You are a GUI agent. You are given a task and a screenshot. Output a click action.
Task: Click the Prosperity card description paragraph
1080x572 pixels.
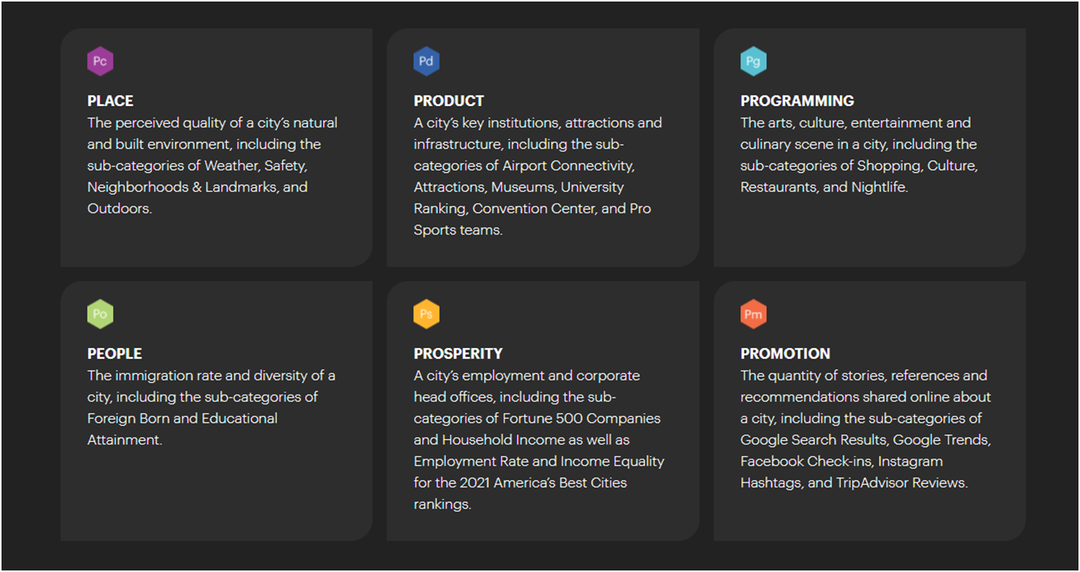pos(539,440)
